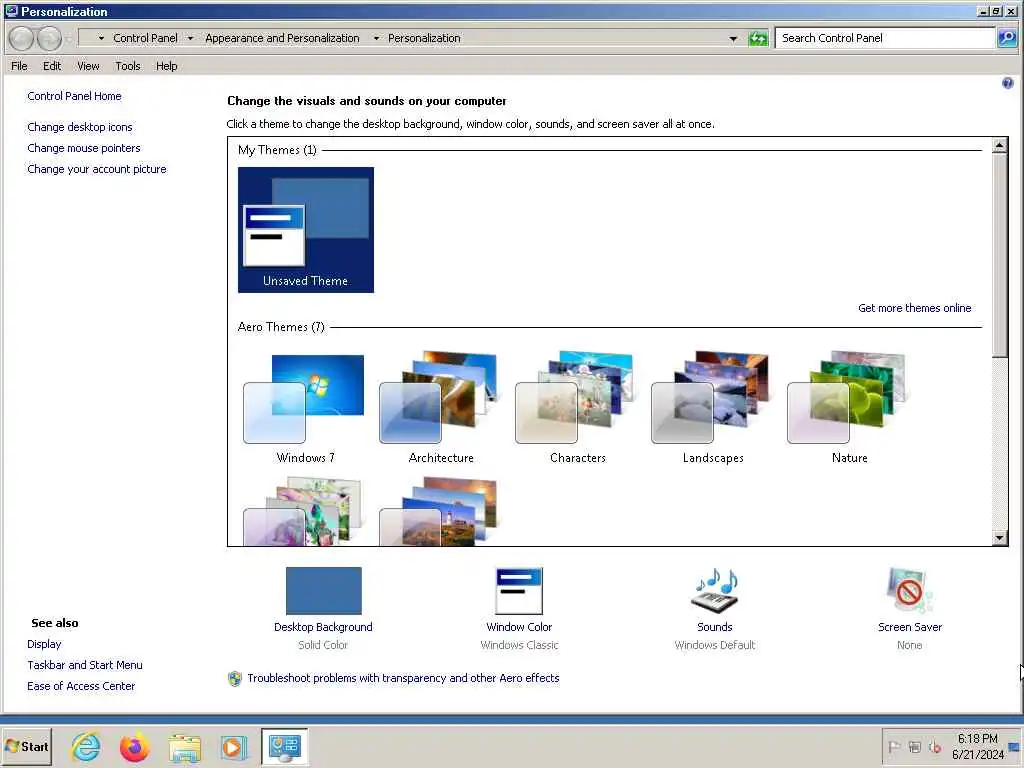The image size is (1024, 768).
Task: Open Change desktop icons link
Action: click(80, 127)
